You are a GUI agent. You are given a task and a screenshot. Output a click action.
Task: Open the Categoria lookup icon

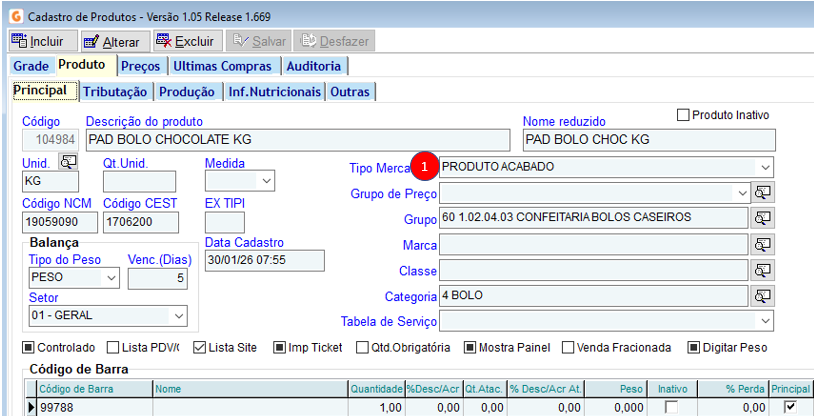click(x=763, y=296)
